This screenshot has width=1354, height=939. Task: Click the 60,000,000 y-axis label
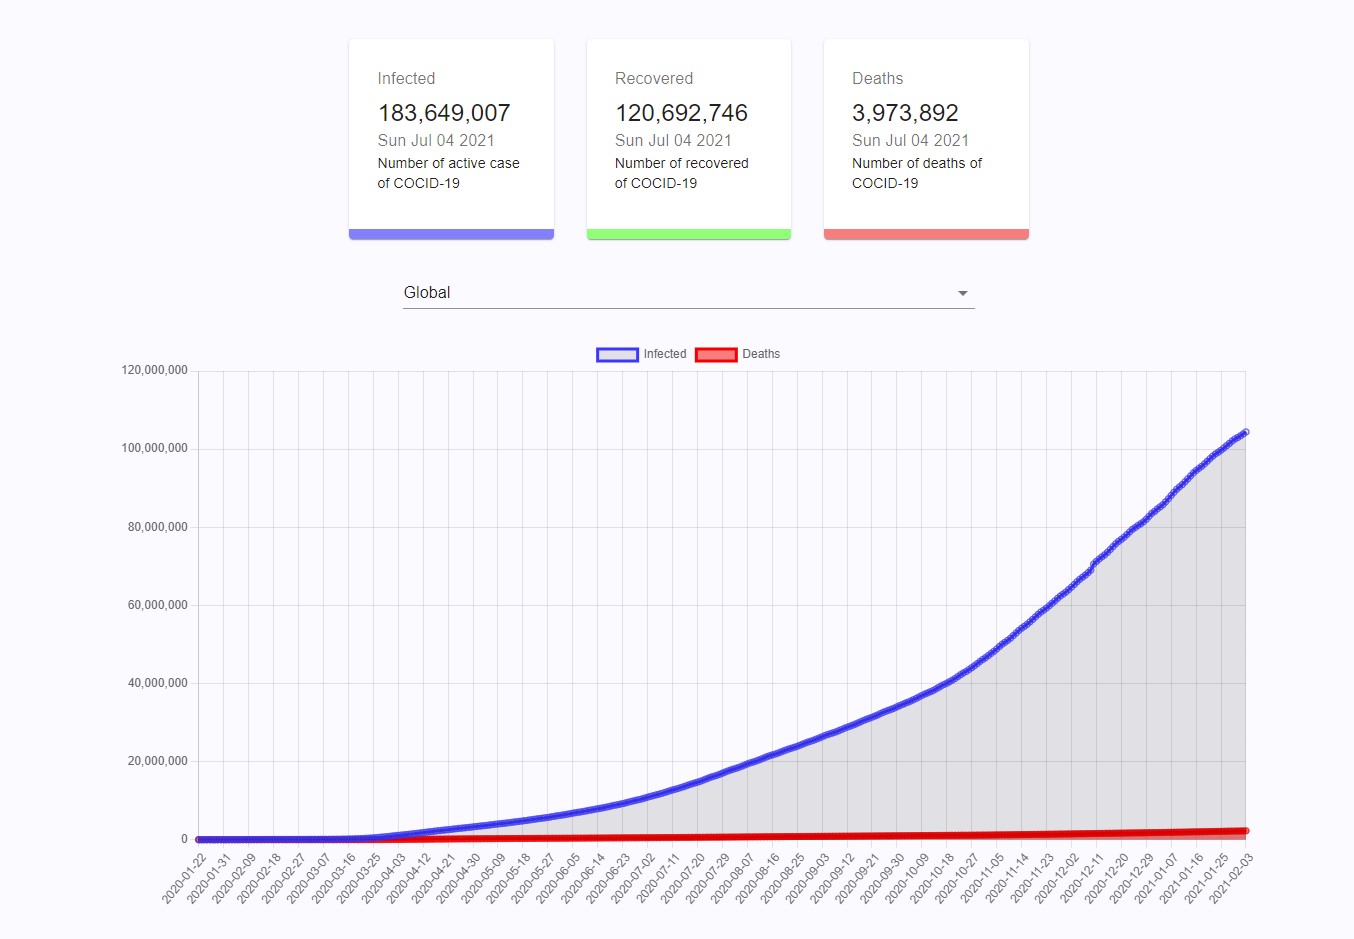(158, 605)
